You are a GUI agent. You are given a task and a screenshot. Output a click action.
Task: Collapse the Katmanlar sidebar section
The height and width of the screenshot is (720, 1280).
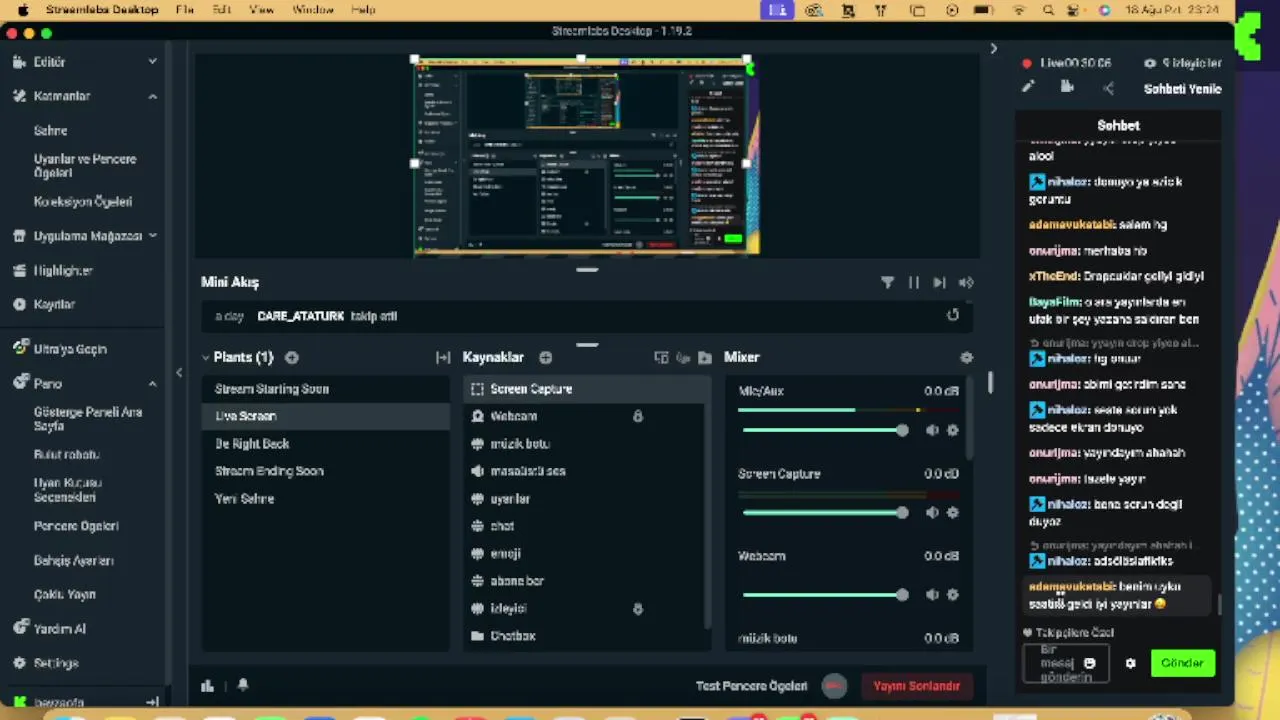pos(152,96)
